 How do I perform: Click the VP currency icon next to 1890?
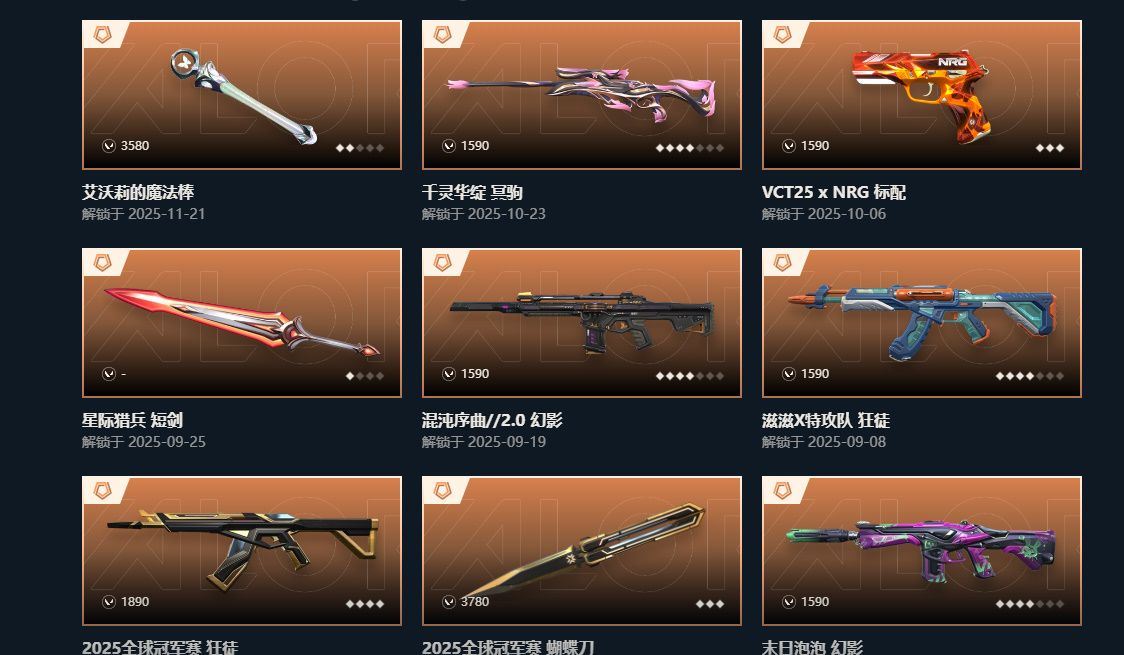click(109, 601)
